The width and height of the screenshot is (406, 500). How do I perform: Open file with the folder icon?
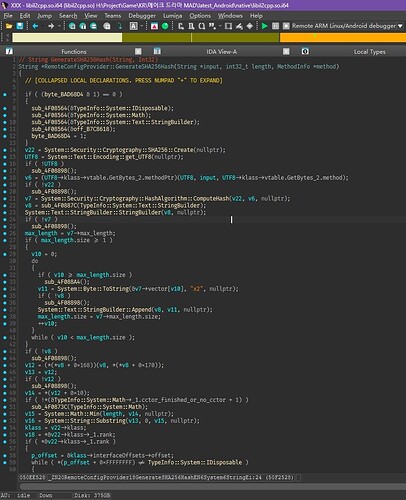pyautogui.click(x=9, y=26)
